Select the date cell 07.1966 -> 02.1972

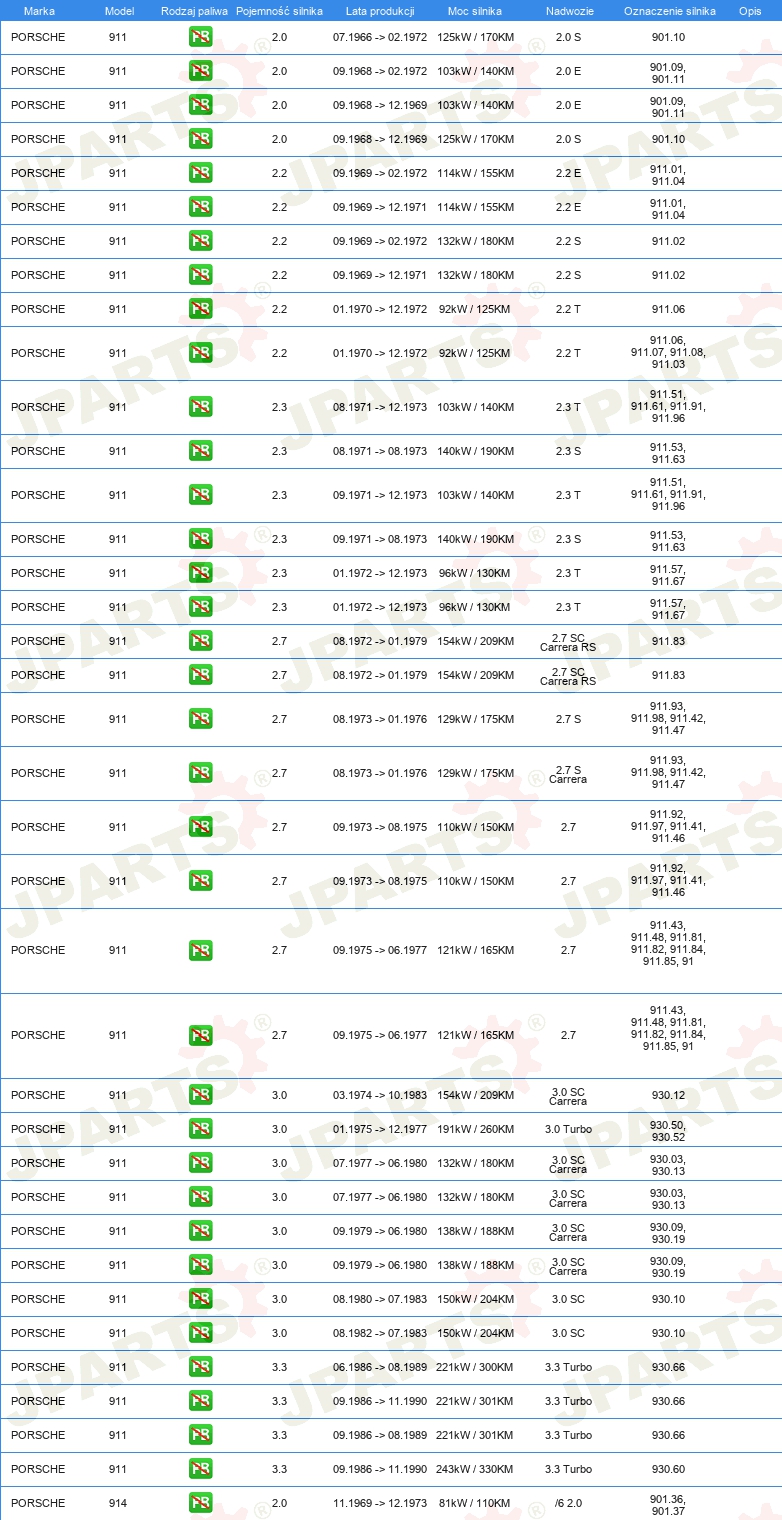coord(380,37)
